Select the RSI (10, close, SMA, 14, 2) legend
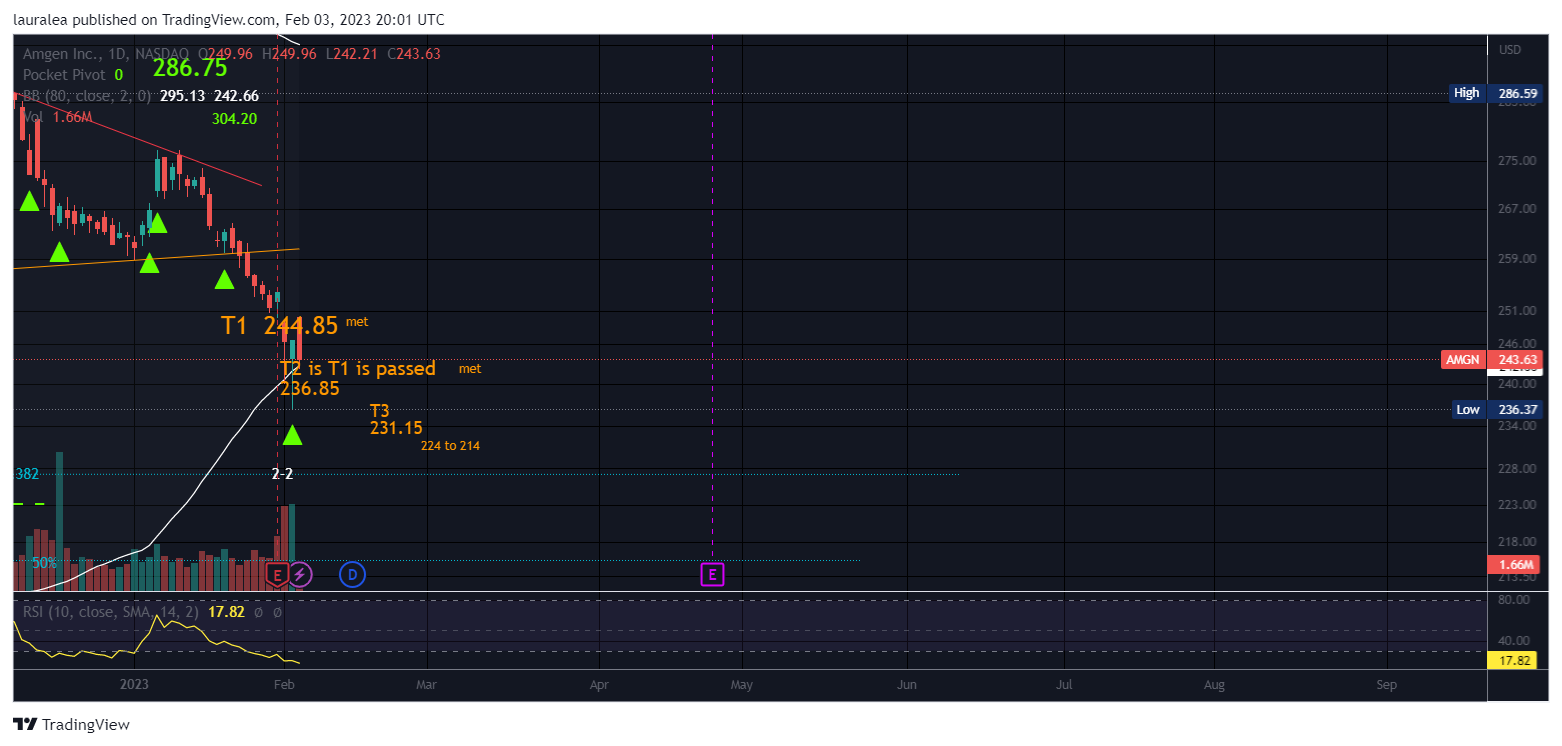The height and width of the screenshot is (746, 1562). [x=110, y=611]
